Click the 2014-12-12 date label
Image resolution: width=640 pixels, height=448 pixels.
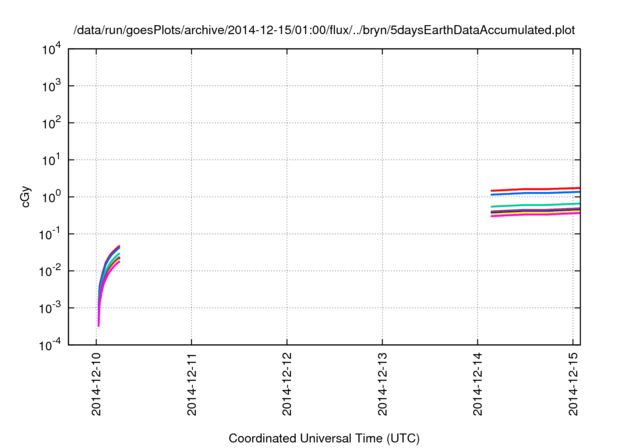287,384
